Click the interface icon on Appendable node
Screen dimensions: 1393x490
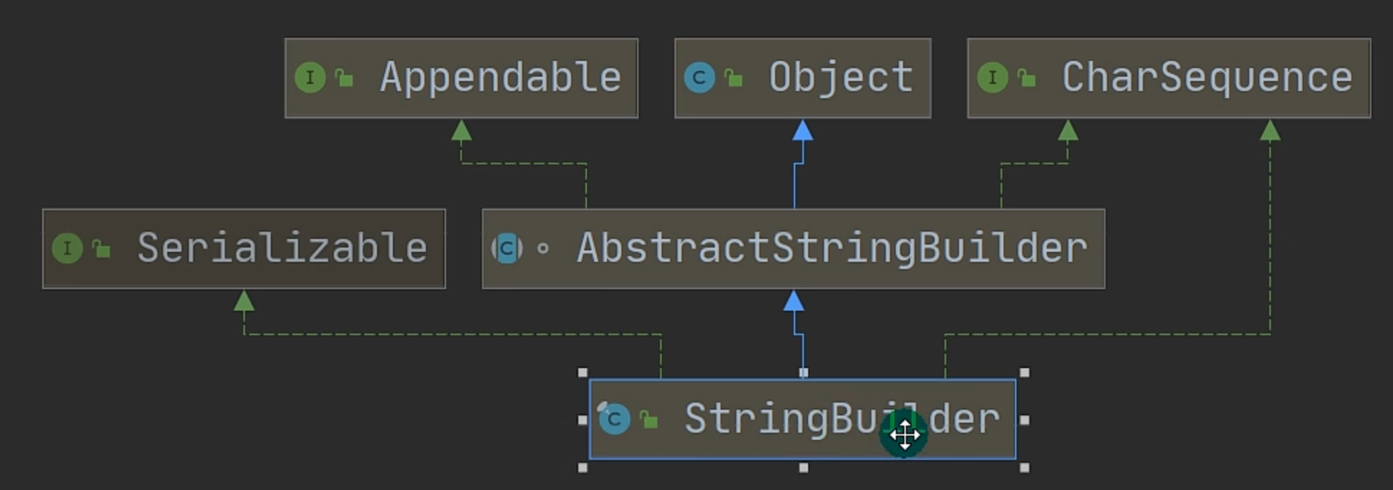point(310,78)
